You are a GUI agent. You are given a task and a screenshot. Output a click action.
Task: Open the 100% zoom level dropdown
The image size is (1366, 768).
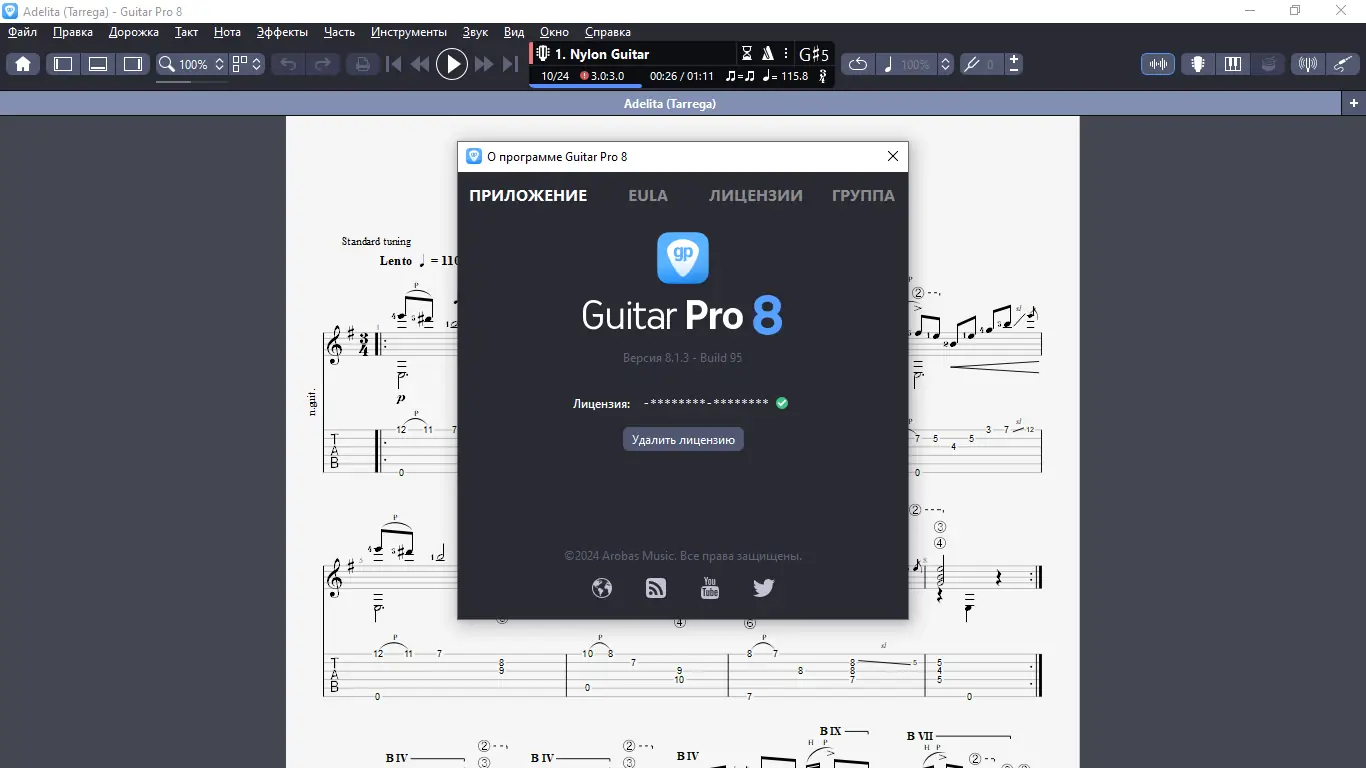pos(202,64)
